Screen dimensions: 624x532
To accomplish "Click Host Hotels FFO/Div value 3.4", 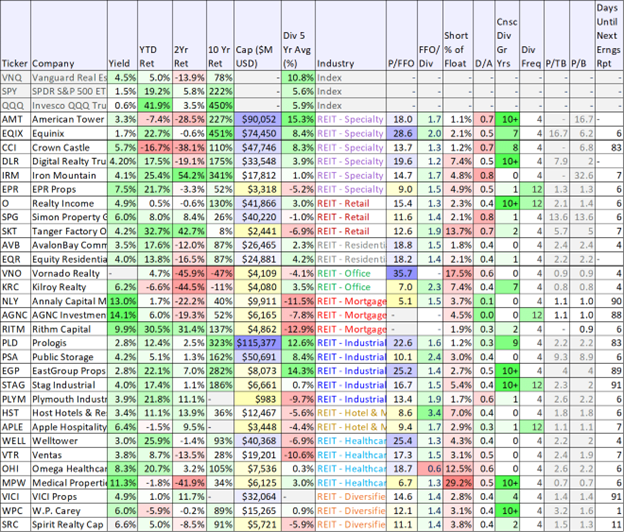I will [430, 413].
